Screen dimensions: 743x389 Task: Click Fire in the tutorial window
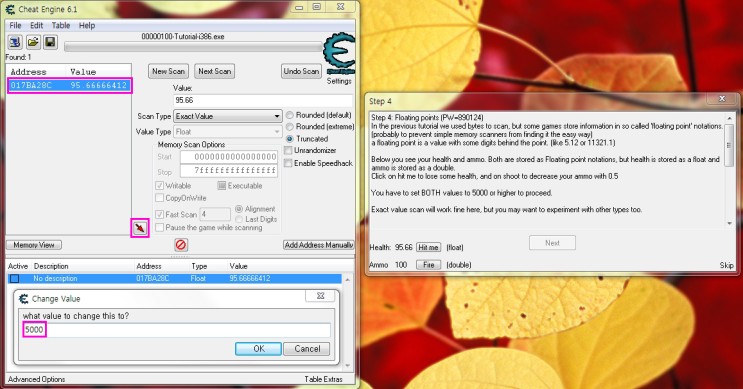pos(428,265)
